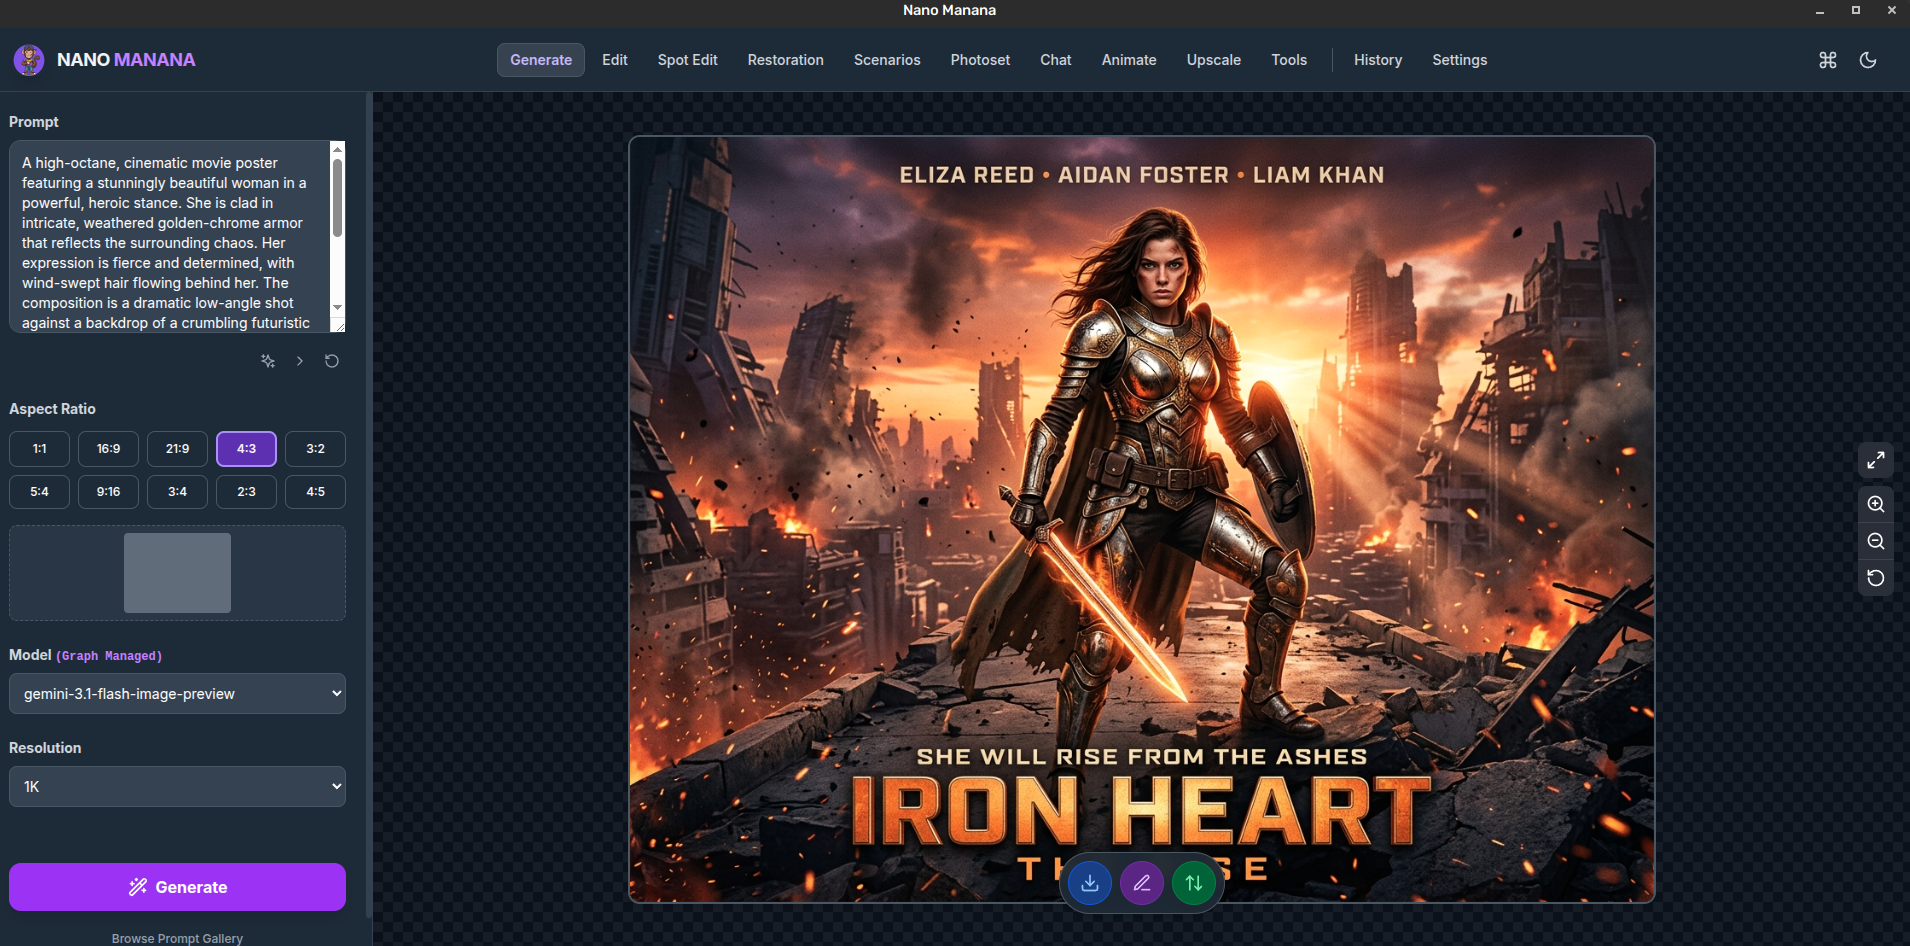Image resolution: width=1910 pixels, height=946 pixels.
Task: Open the gemini-3.1-flash-image-preview model dropdown
Action: pyautogui.click(x=177, y=694)
